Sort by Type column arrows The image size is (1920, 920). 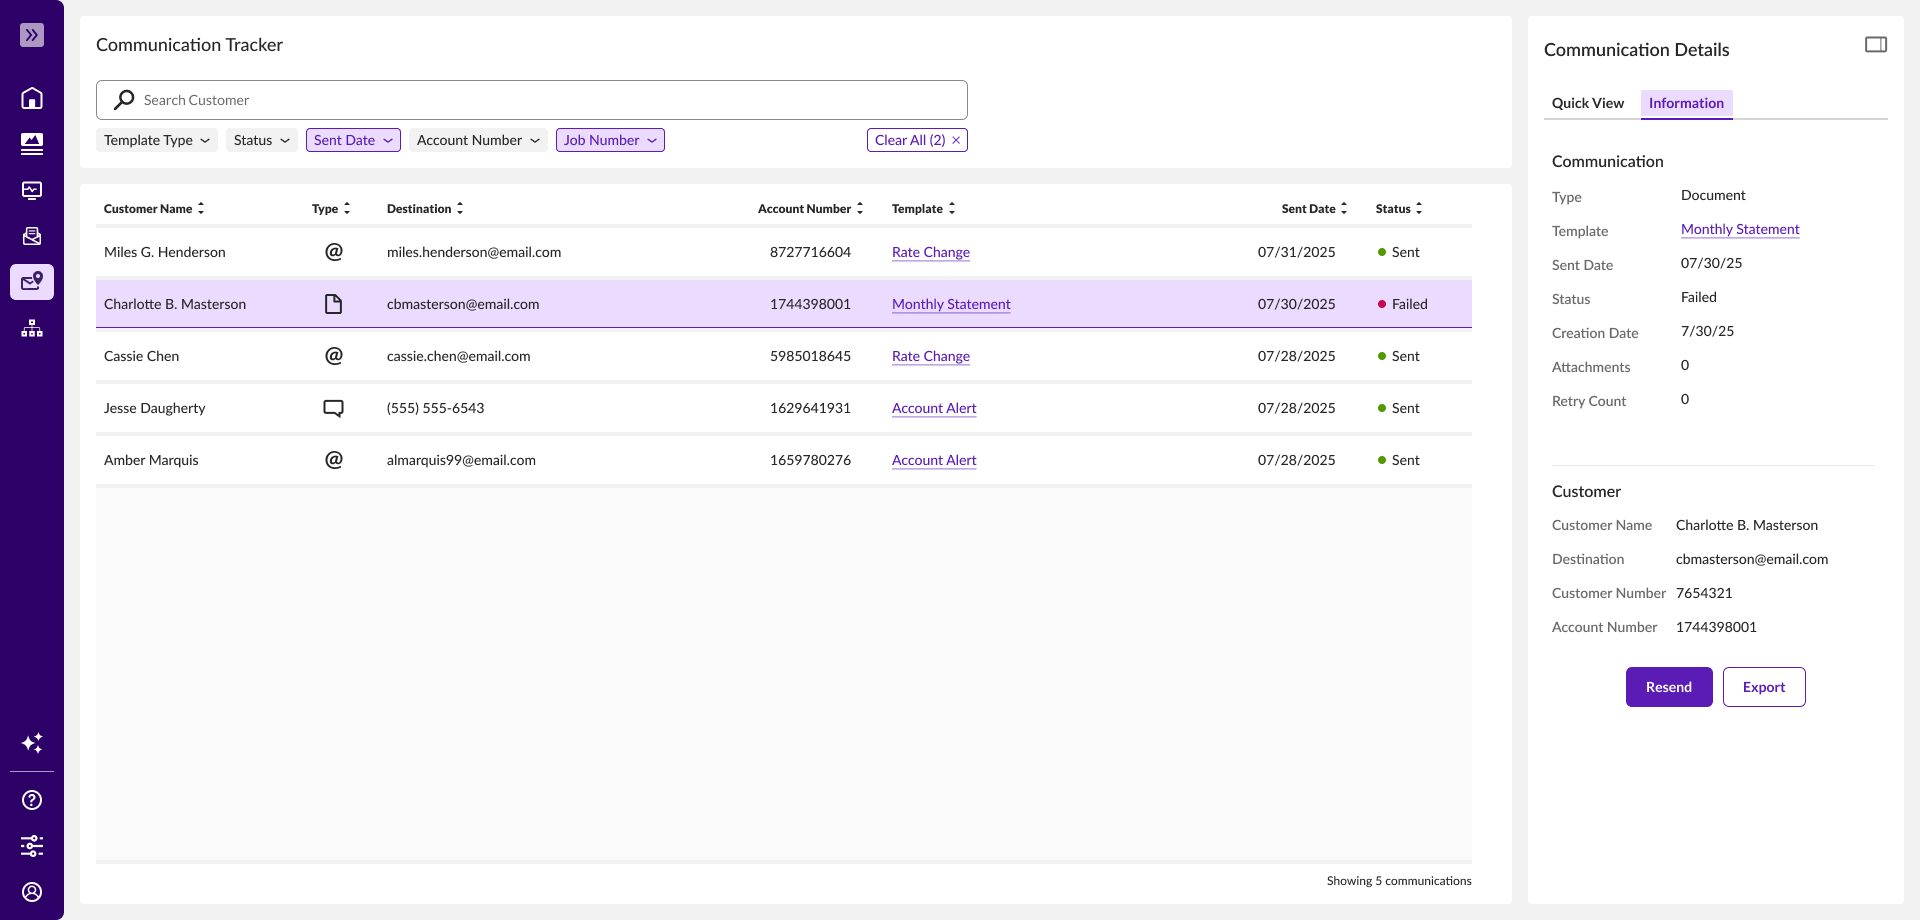[347, 208]
